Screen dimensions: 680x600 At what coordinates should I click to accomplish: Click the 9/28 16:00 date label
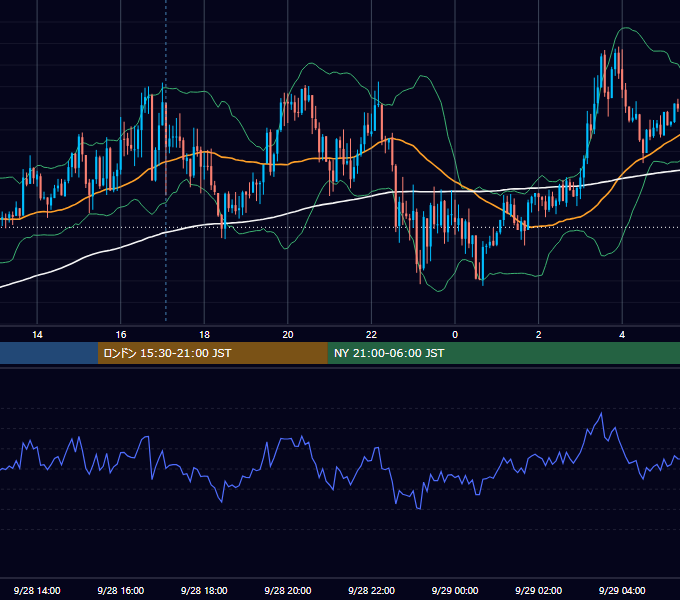coord(121,590)
